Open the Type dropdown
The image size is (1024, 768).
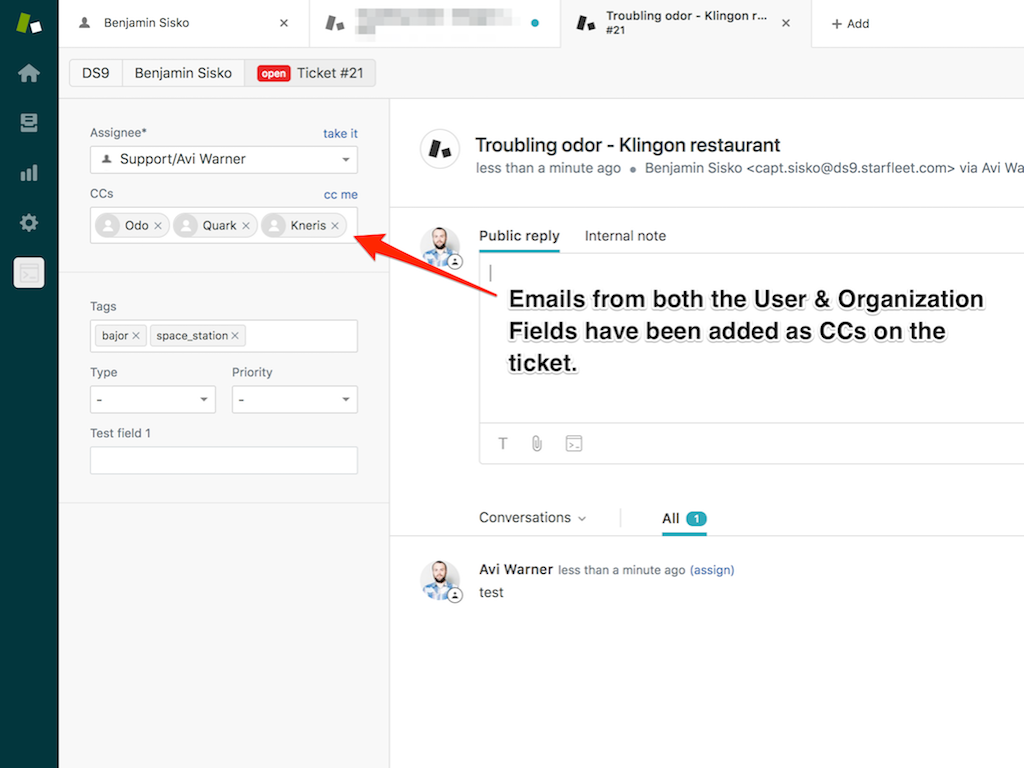tap(152, 400)
